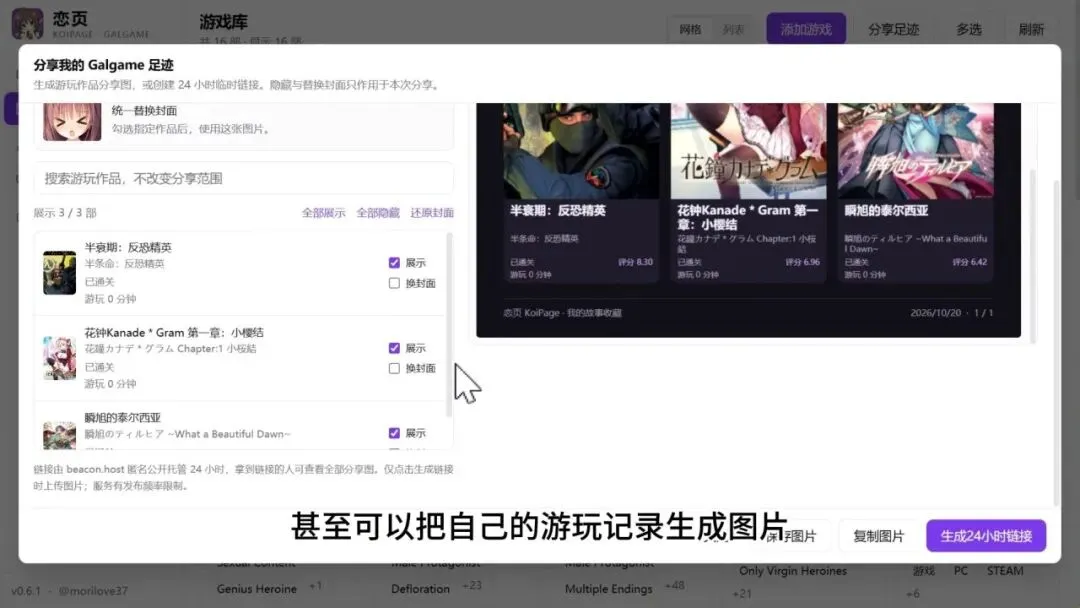Toggle 换封面 checkbox for 花钟Kanade Gram
Screen dimensions: 1080x608
pyautogui.click(x=394, y=368)
